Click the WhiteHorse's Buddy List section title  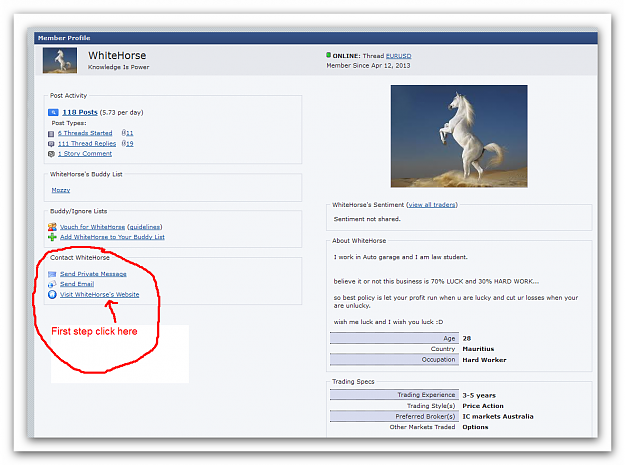(86, 174)
